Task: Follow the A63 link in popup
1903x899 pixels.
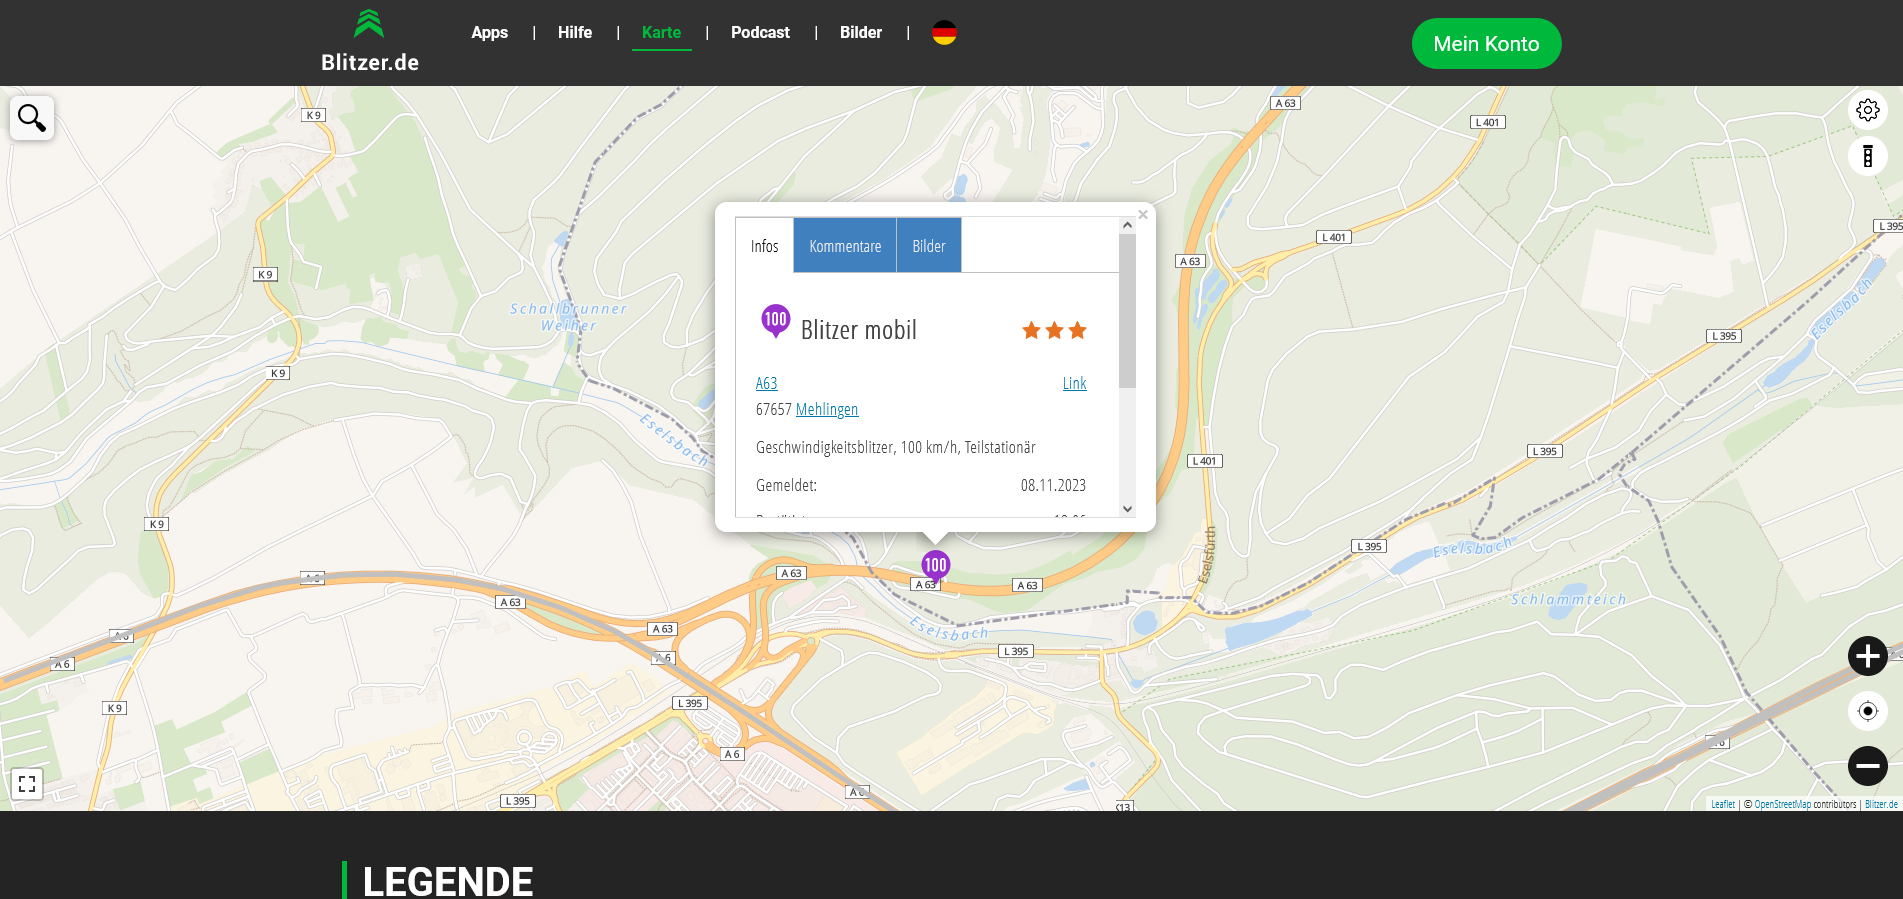Action: pyautogui.click(x=766, y=384)
